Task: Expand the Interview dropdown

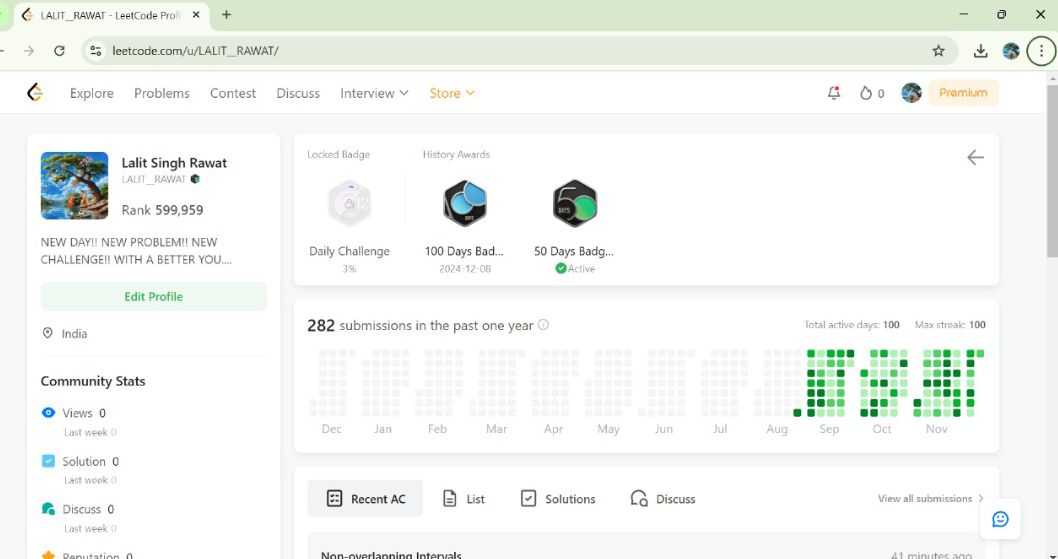Action: [374, 93]
